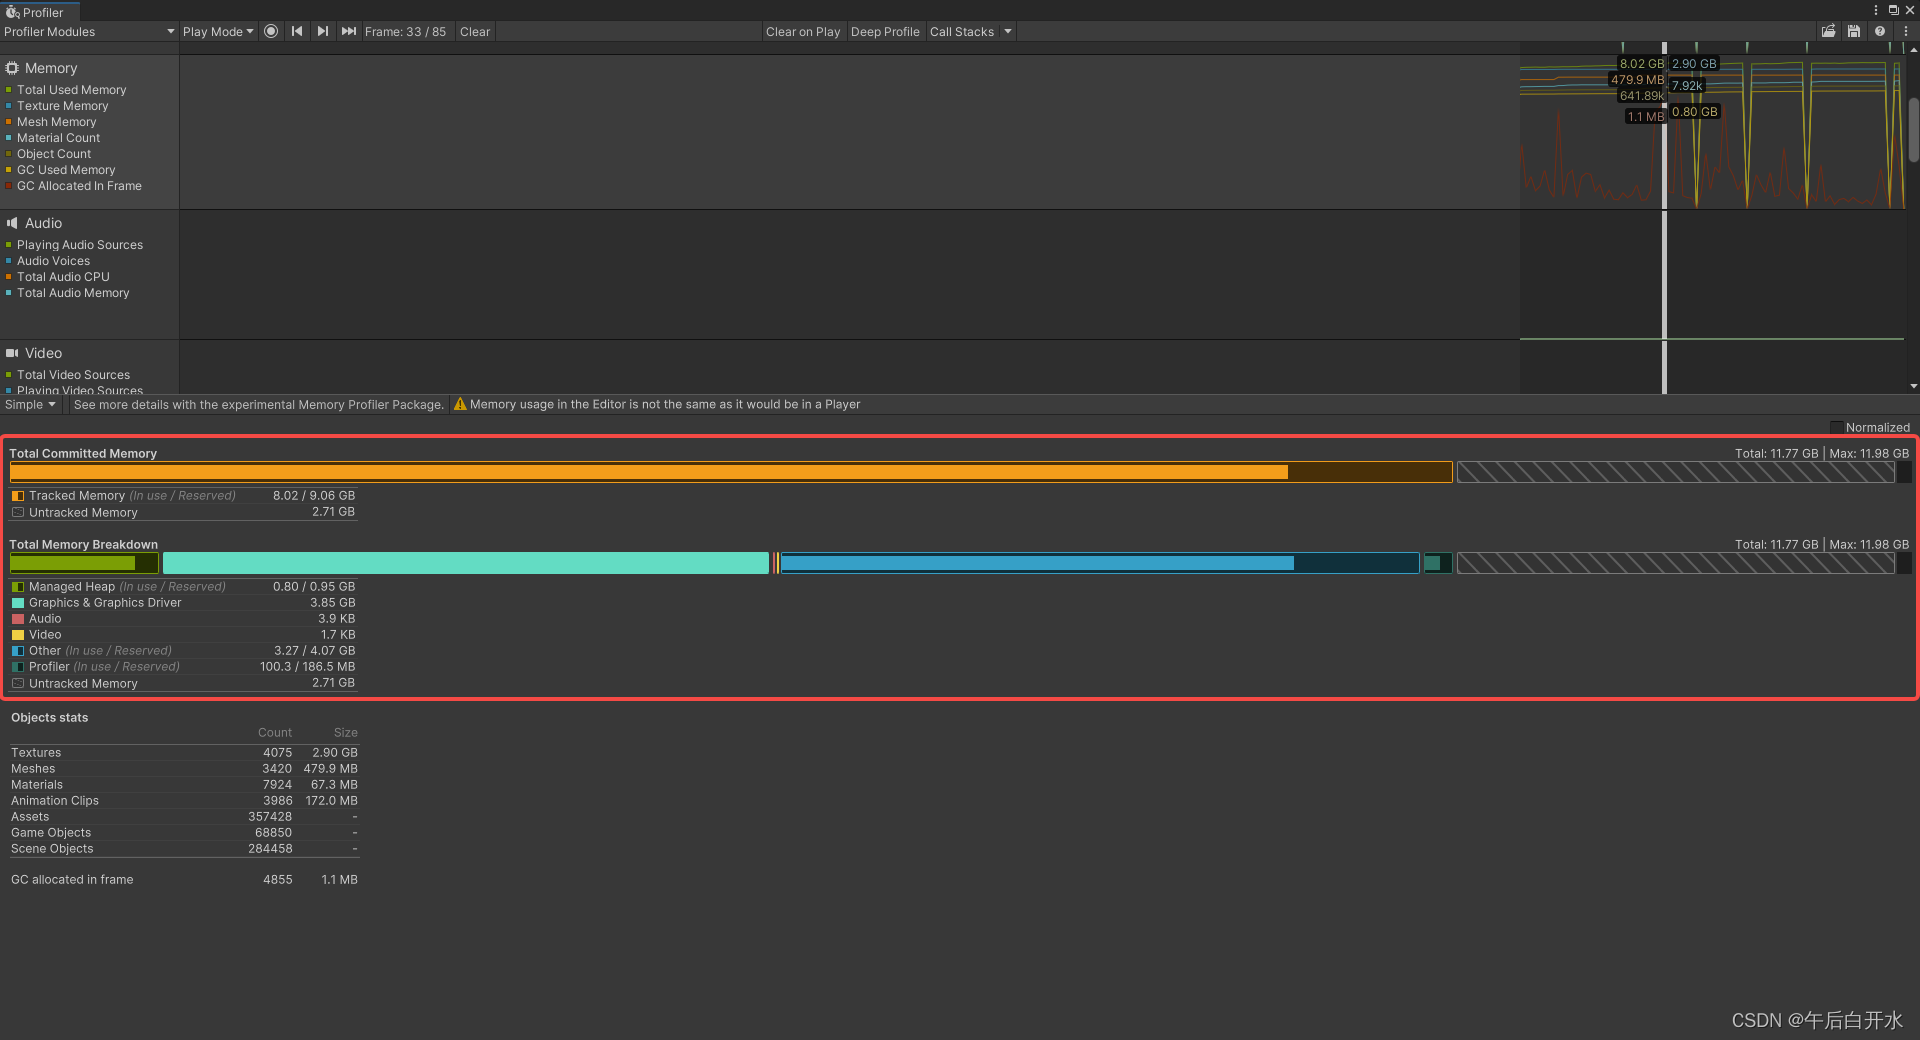This screenshot has width=1920, height=1040.
Task: Open the load profile data icon
Action: tap(1829, 31)
